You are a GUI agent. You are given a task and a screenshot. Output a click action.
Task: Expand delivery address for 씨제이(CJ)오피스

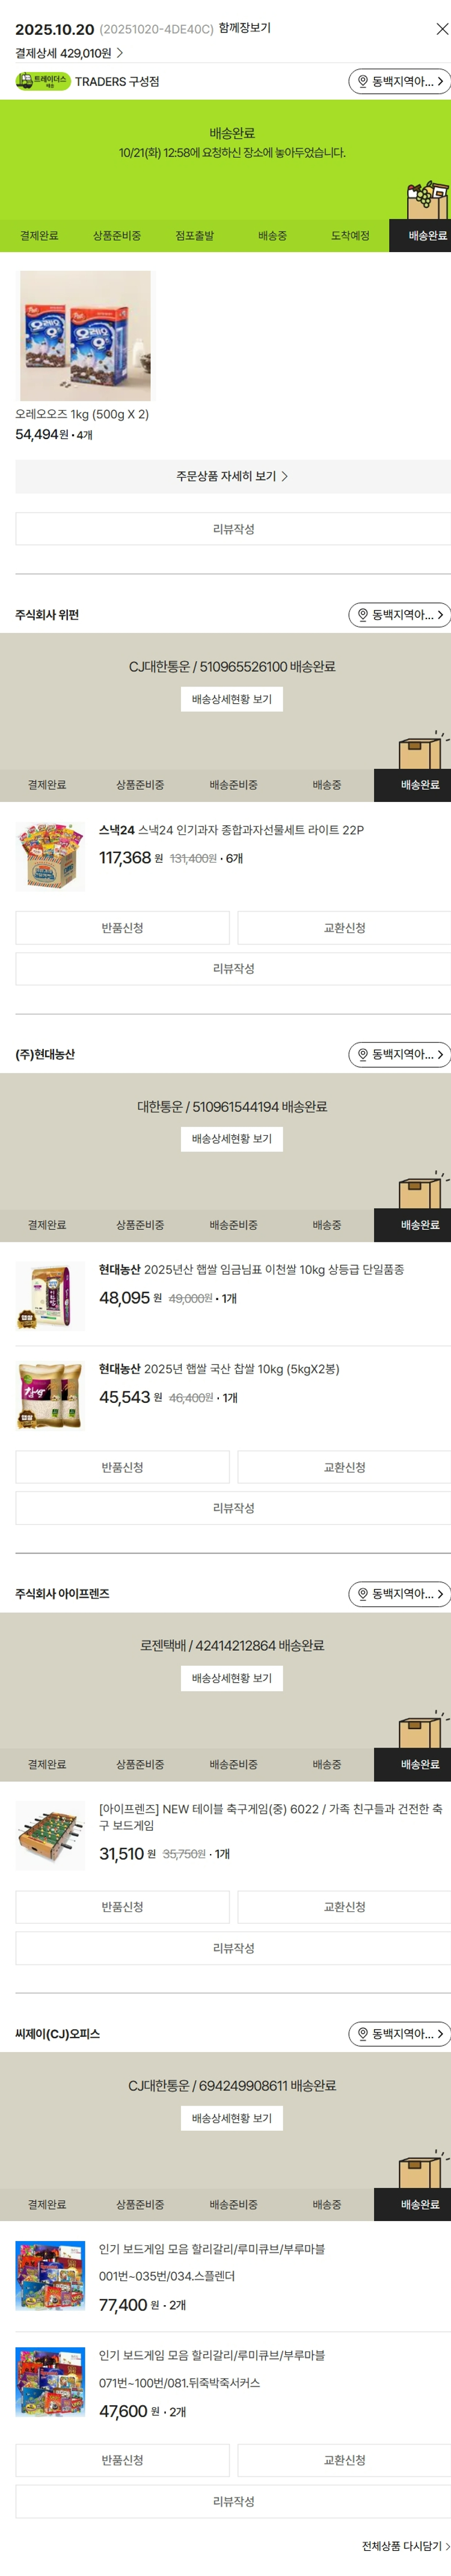pos(400,2033)
